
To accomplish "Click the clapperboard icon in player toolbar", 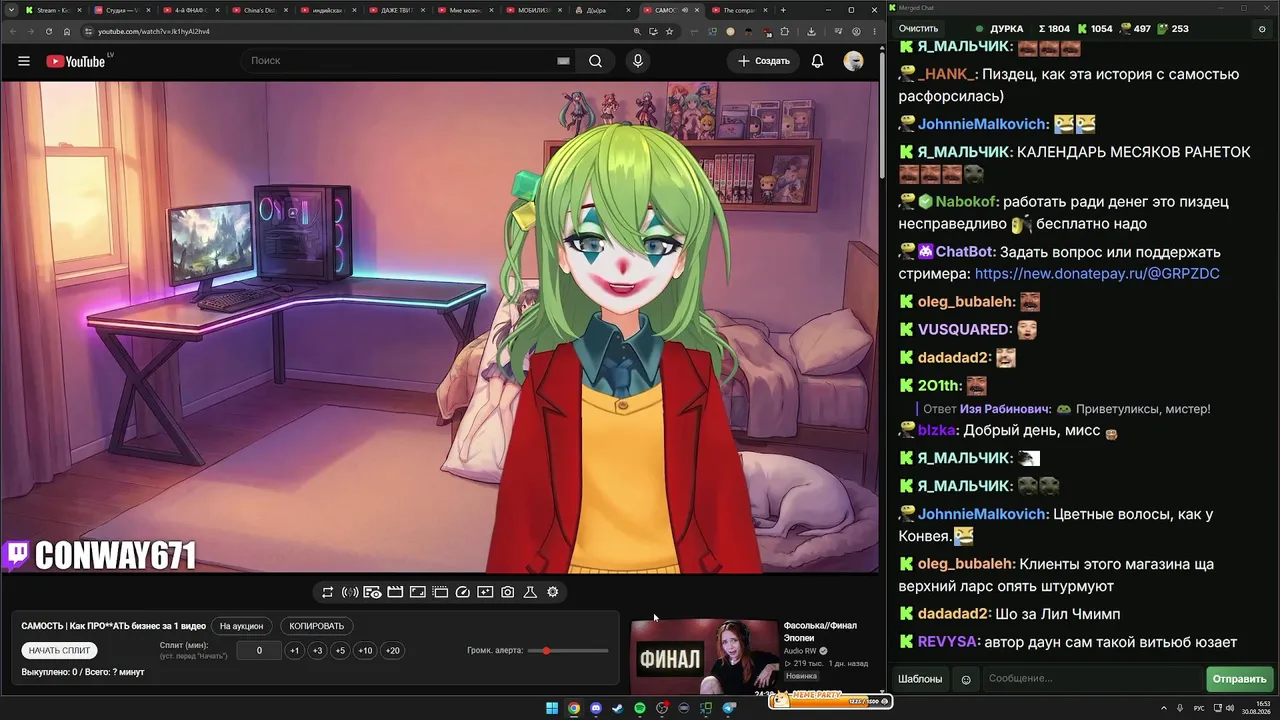I will [395, 592].
